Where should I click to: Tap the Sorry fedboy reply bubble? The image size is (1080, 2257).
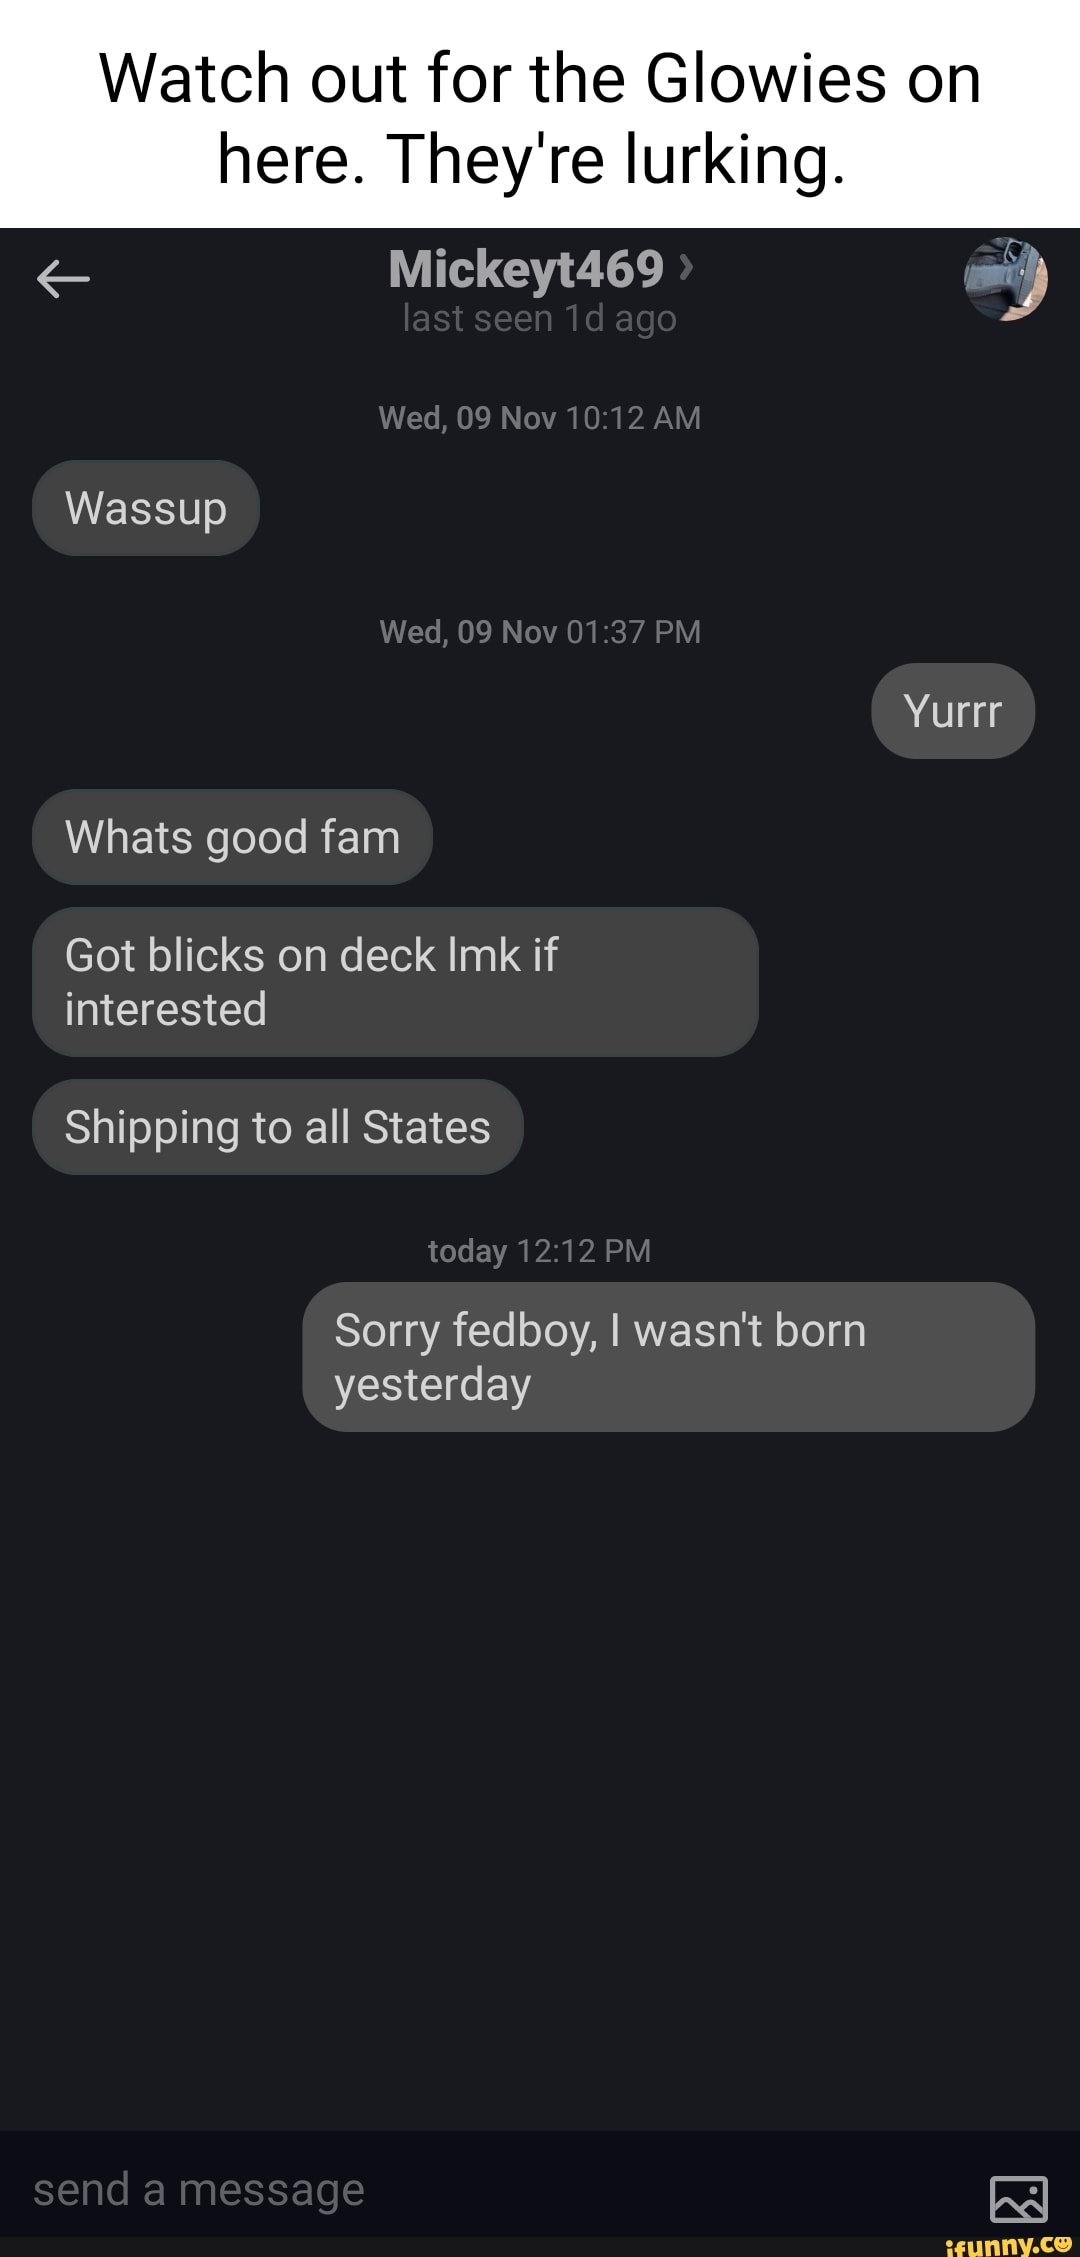coord(668,1357)
